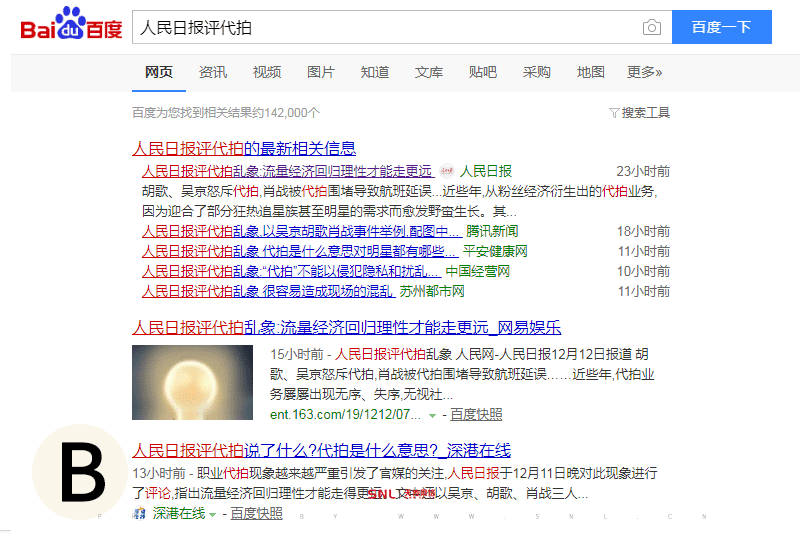Viewport: 800px width, 533px height.
Task: Switch to the 资讯 tab
Action: (x=213, y=72)
